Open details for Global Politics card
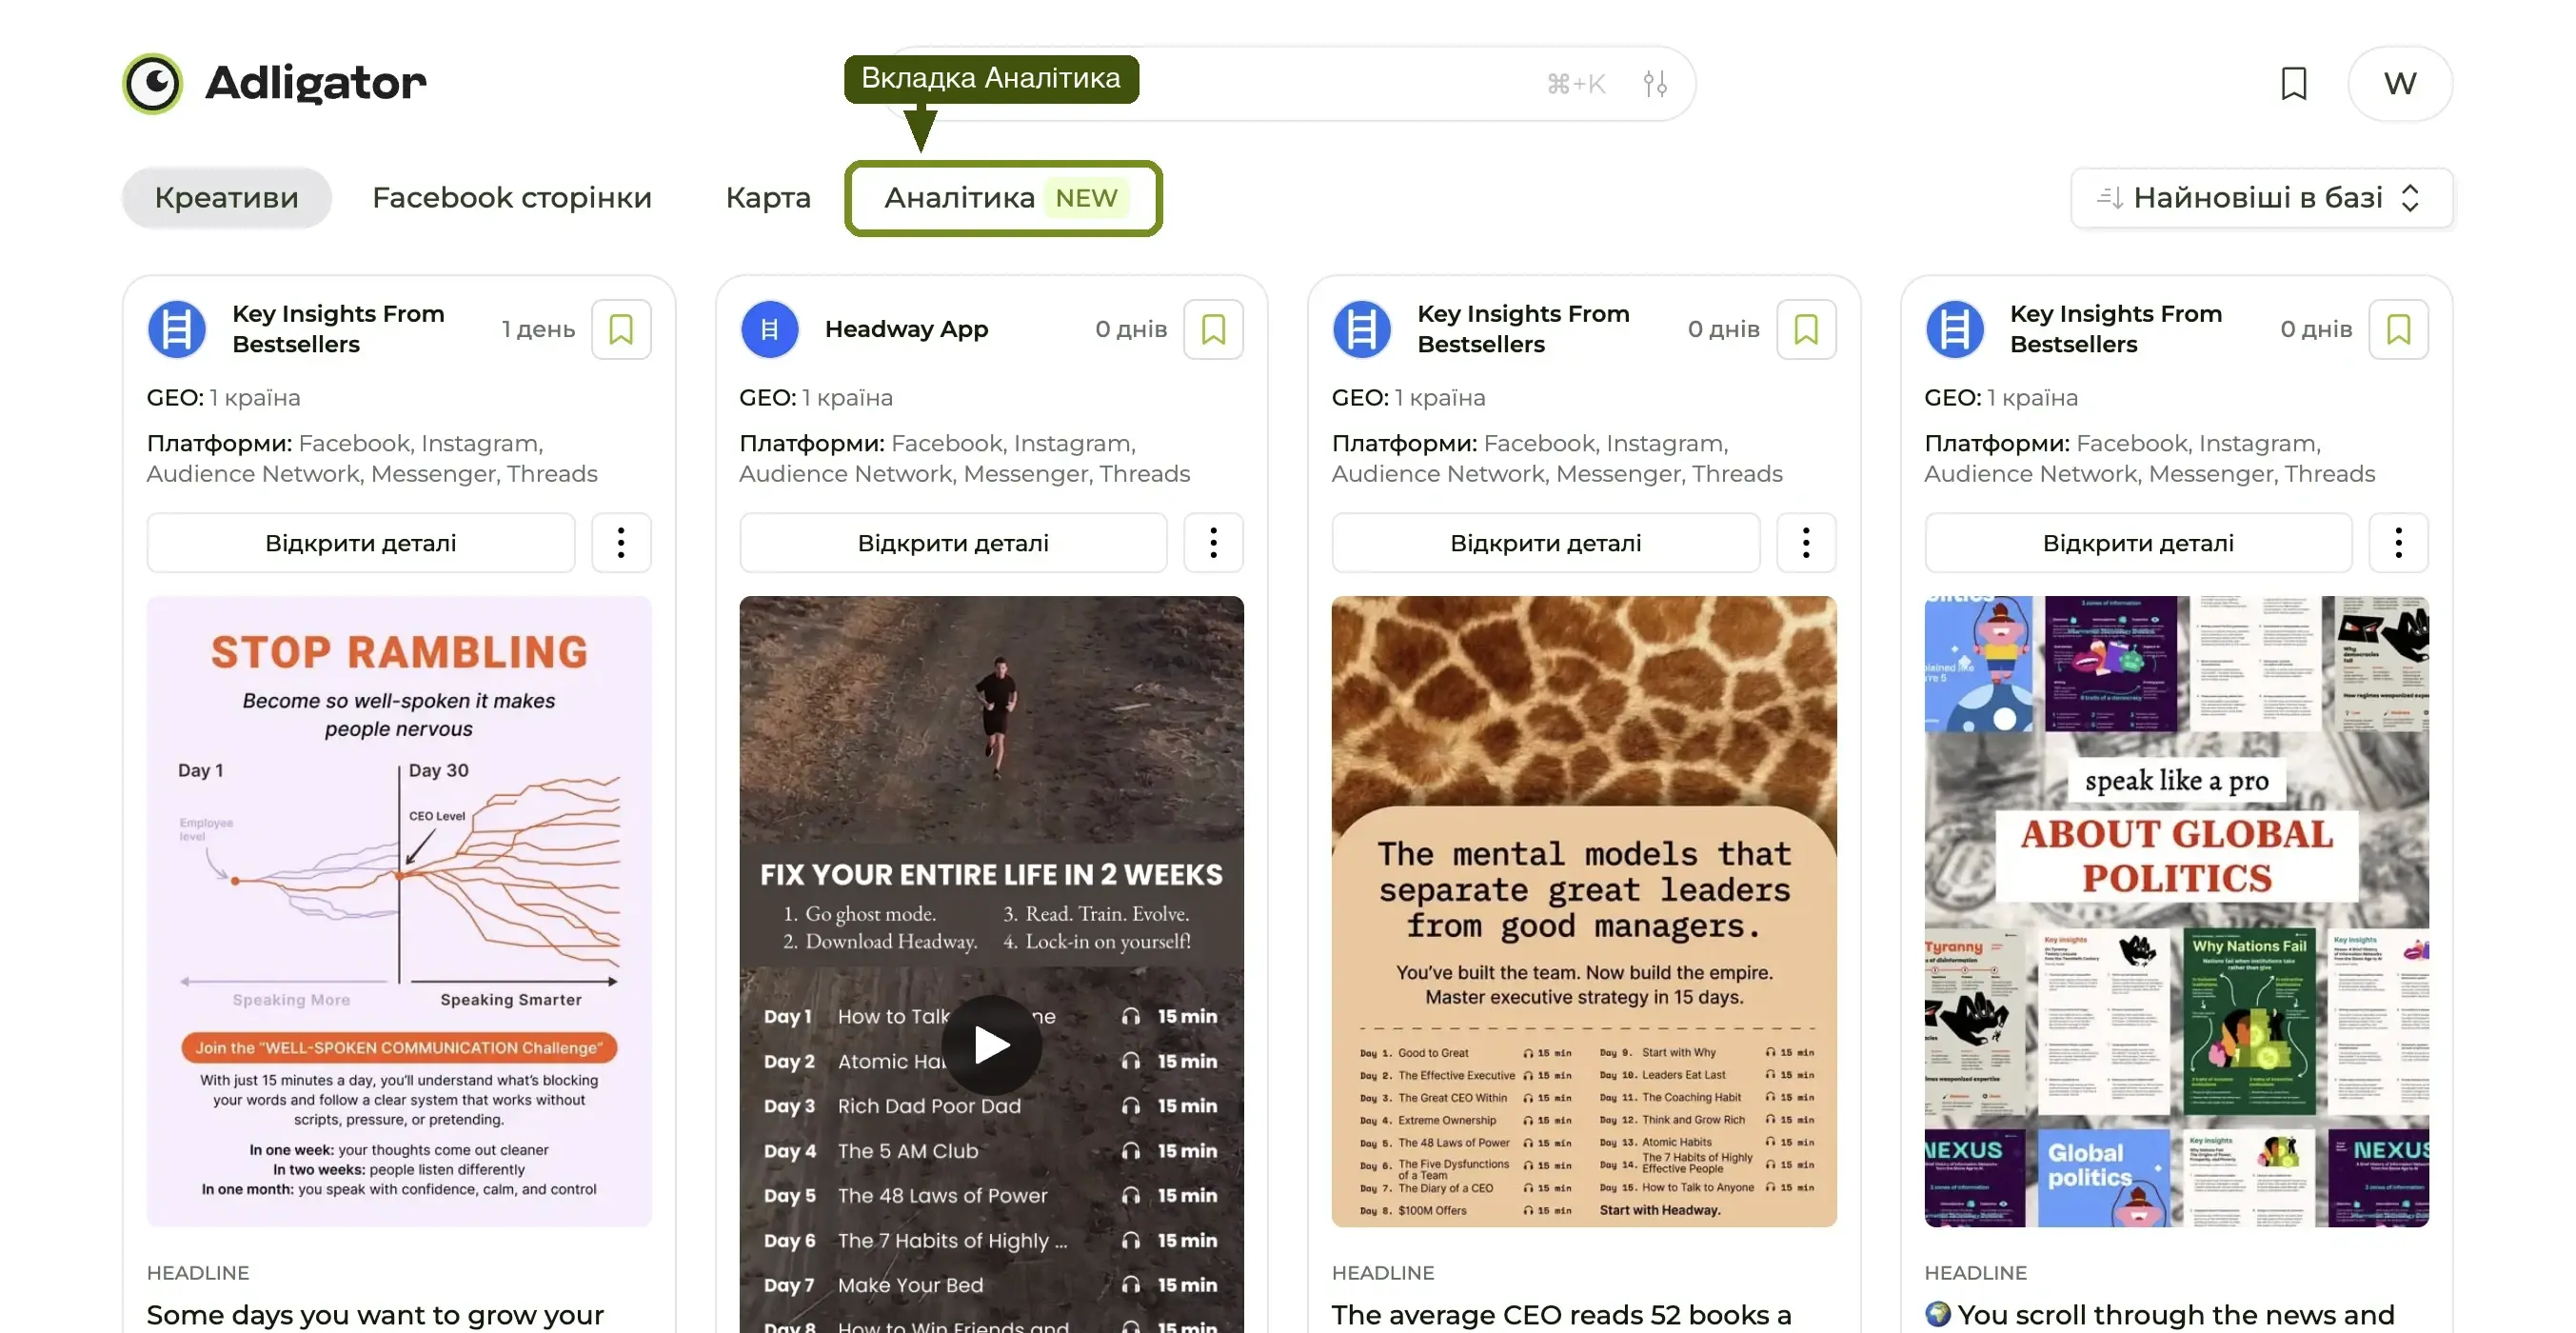 point(2138,543)
